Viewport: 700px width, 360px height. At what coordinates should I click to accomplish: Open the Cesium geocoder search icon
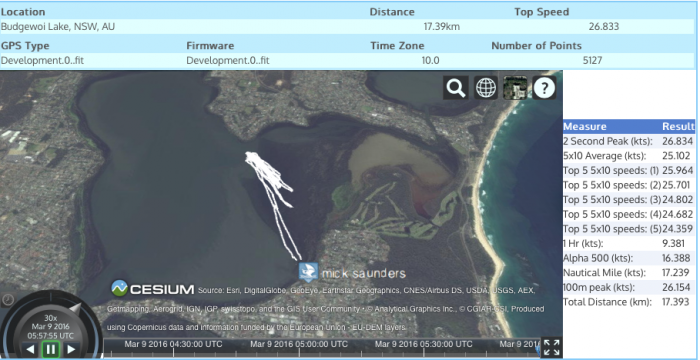click(455, 88)
